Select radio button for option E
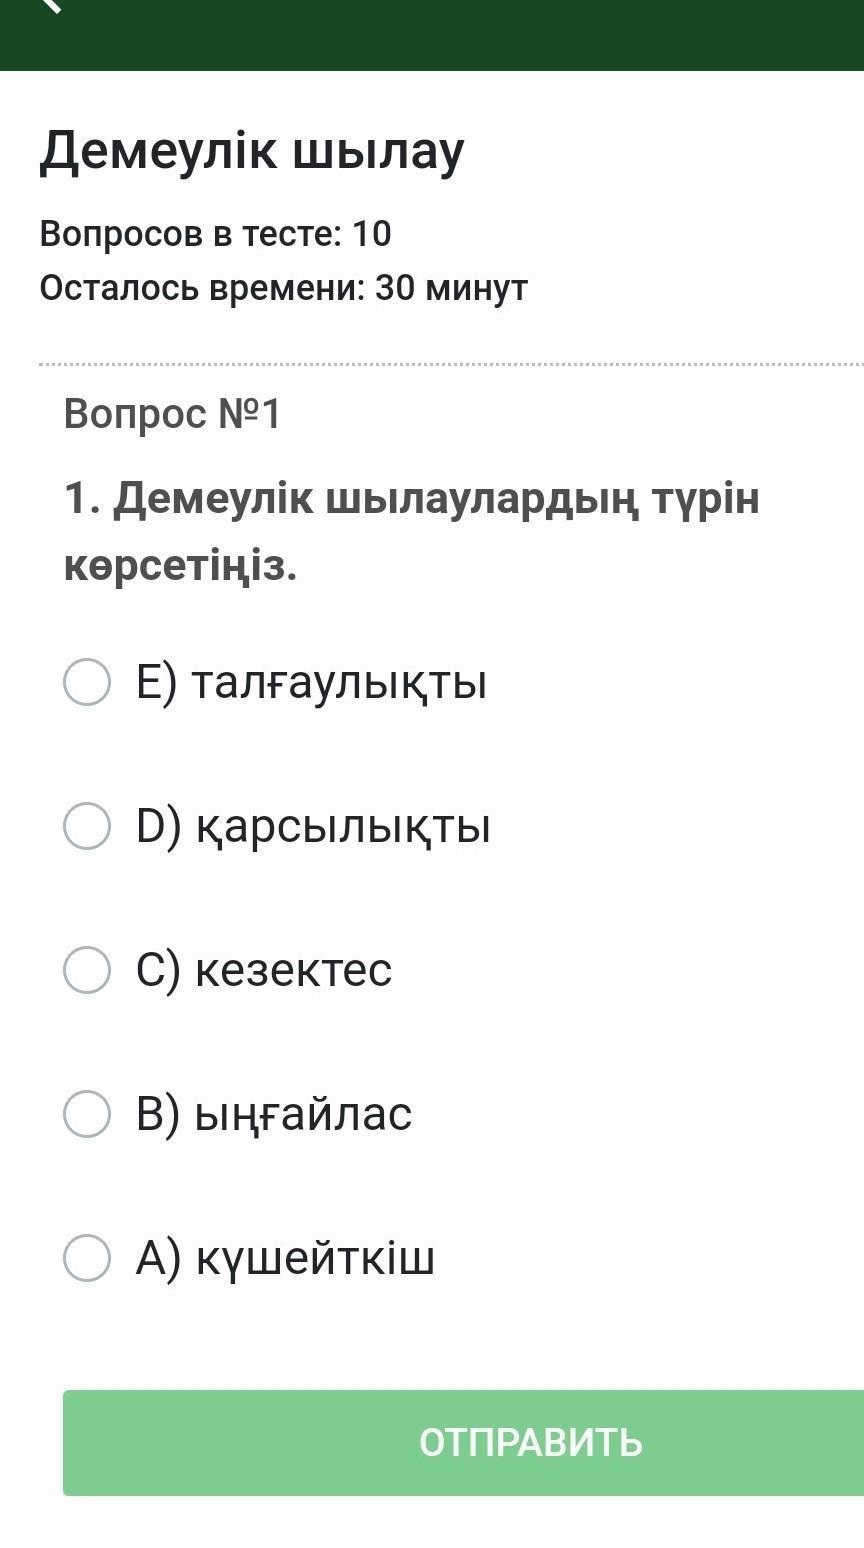The width and height of the screenshot is (864, 1548). (87, 682)
